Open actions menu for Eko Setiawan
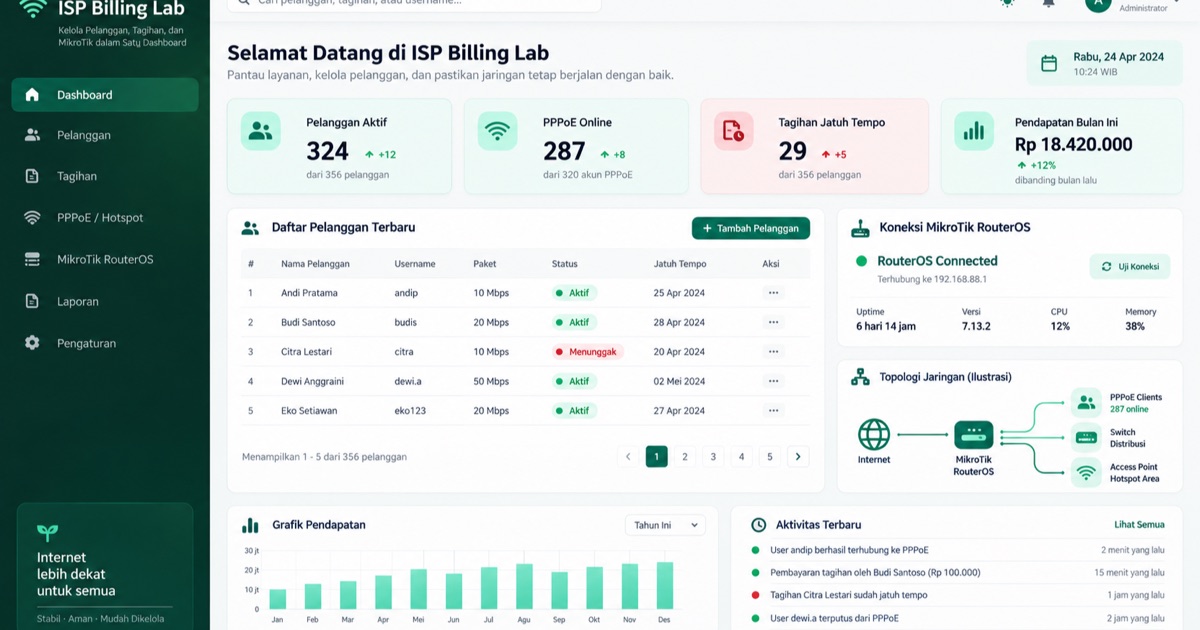 tap(773, 411)
